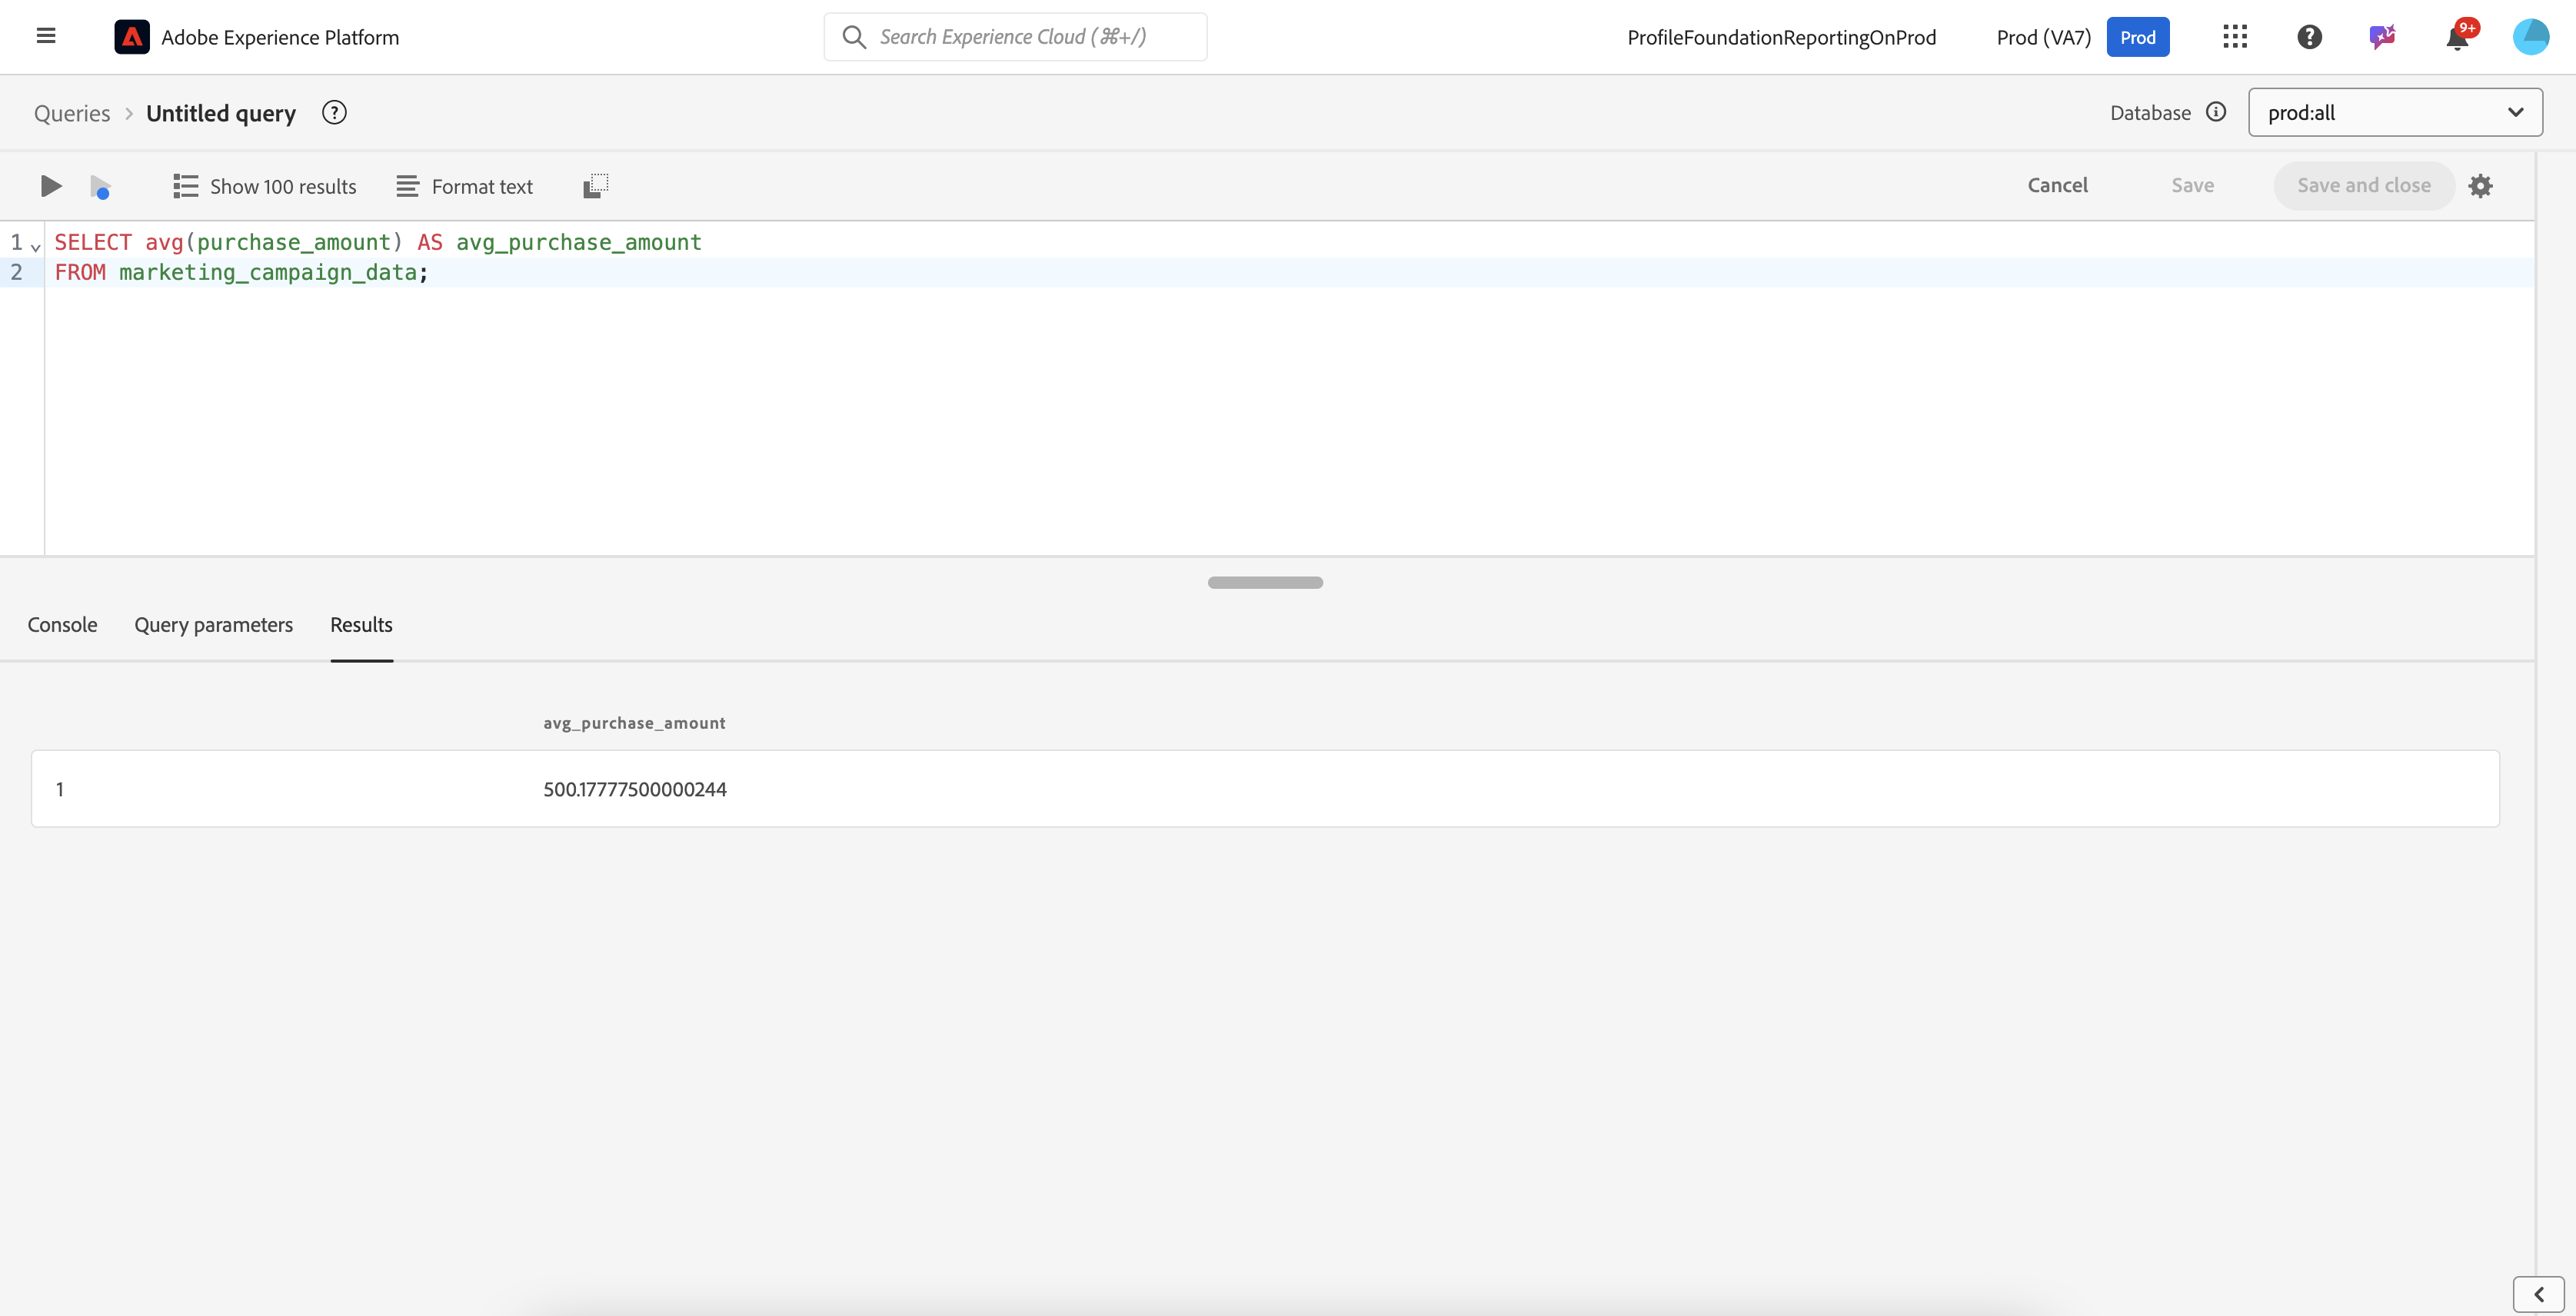
Task: Click the run selected query icon
Action: (100, 187)
